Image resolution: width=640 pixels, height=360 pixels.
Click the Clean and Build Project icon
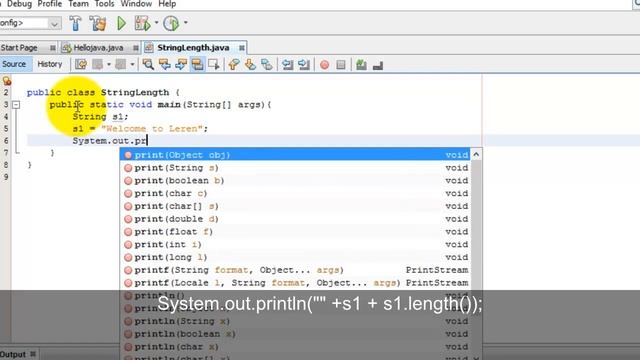(98, 23)
